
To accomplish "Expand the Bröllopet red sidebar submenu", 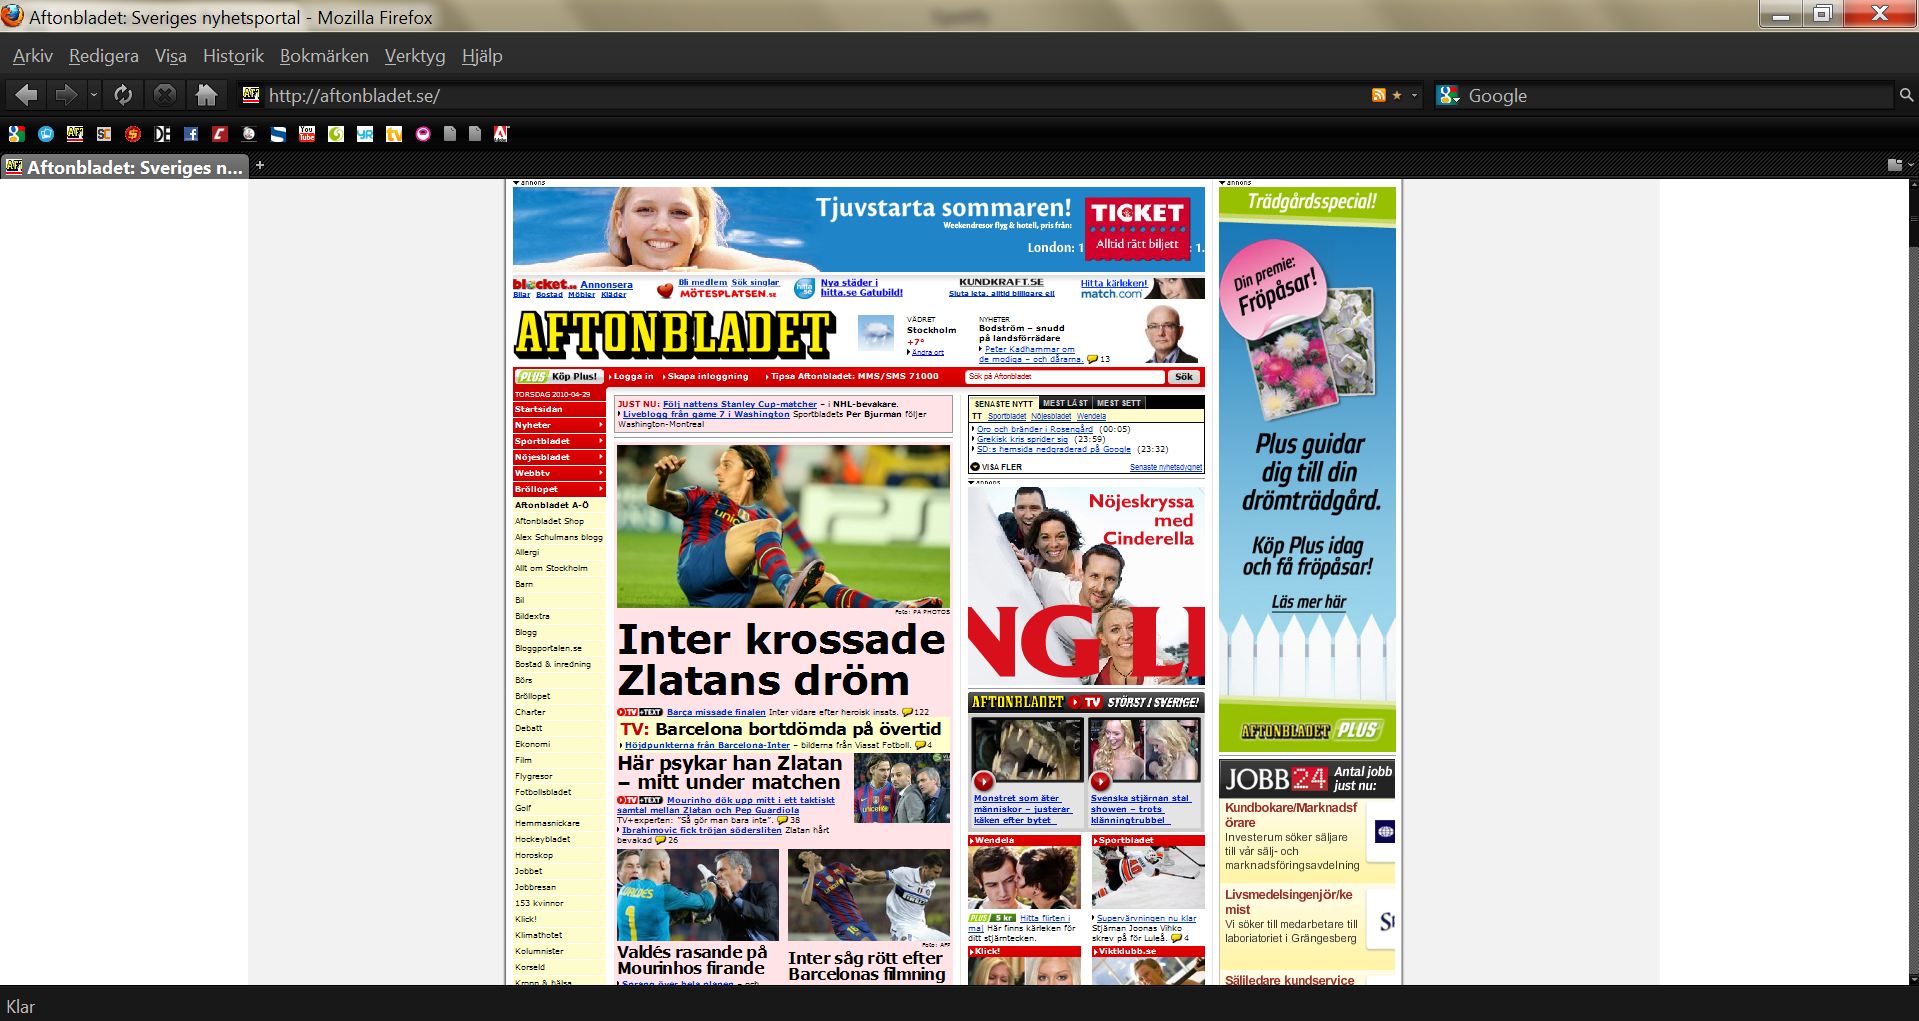I will pyautogui.click(x=600, y=489).
